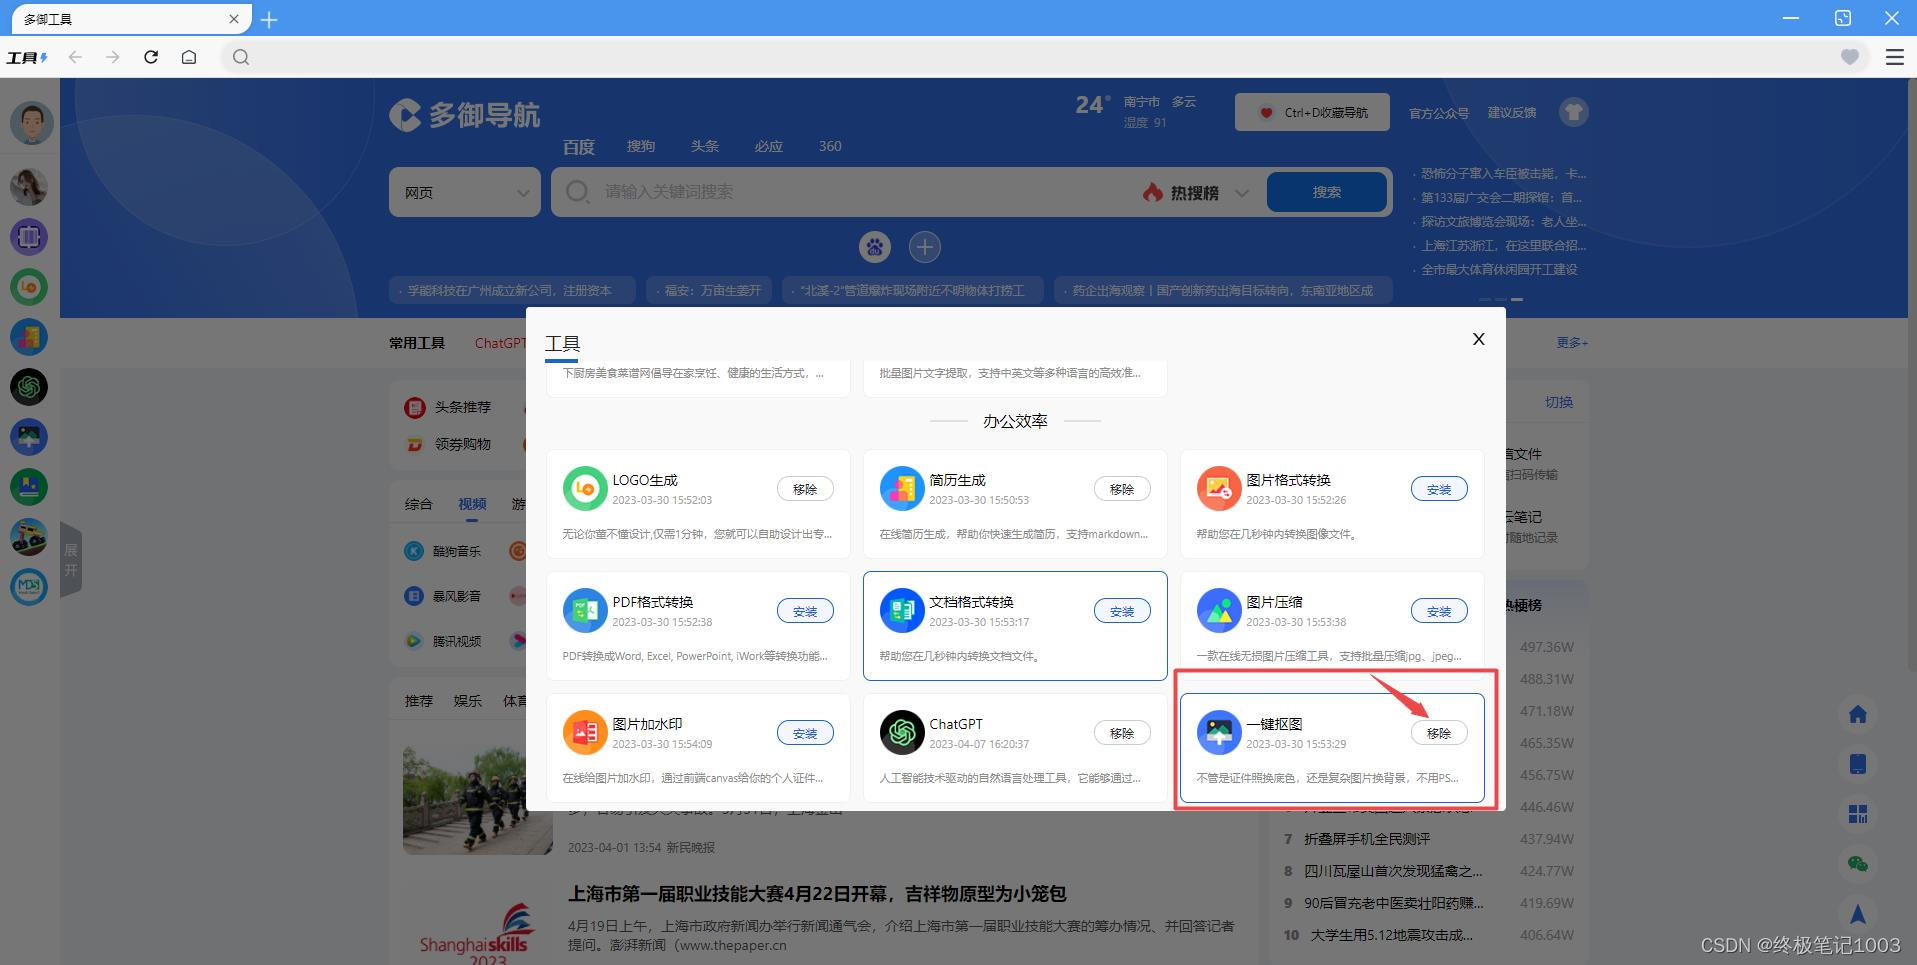Click the skin shirt icon
The height and width of the screenshot is (965, 1917).
1574,112
